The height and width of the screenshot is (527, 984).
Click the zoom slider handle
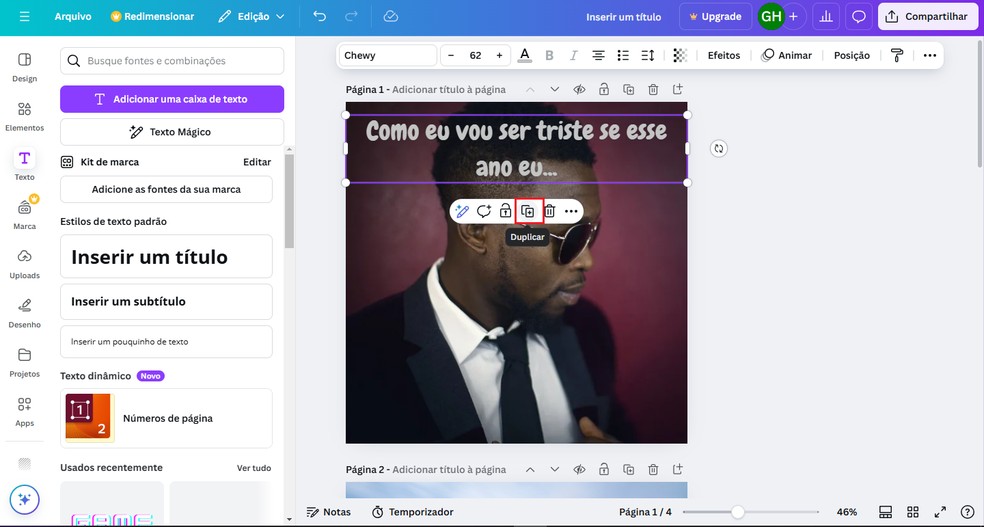click(x=738, y=512)
